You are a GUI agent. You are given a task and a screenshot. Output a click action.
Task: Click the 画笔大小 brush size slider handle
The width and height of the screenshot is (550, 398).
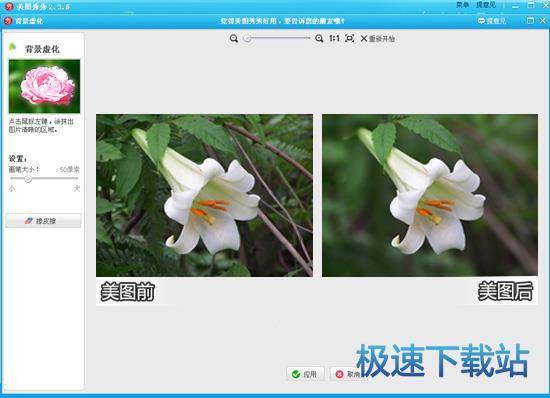[x=28, y=179]
